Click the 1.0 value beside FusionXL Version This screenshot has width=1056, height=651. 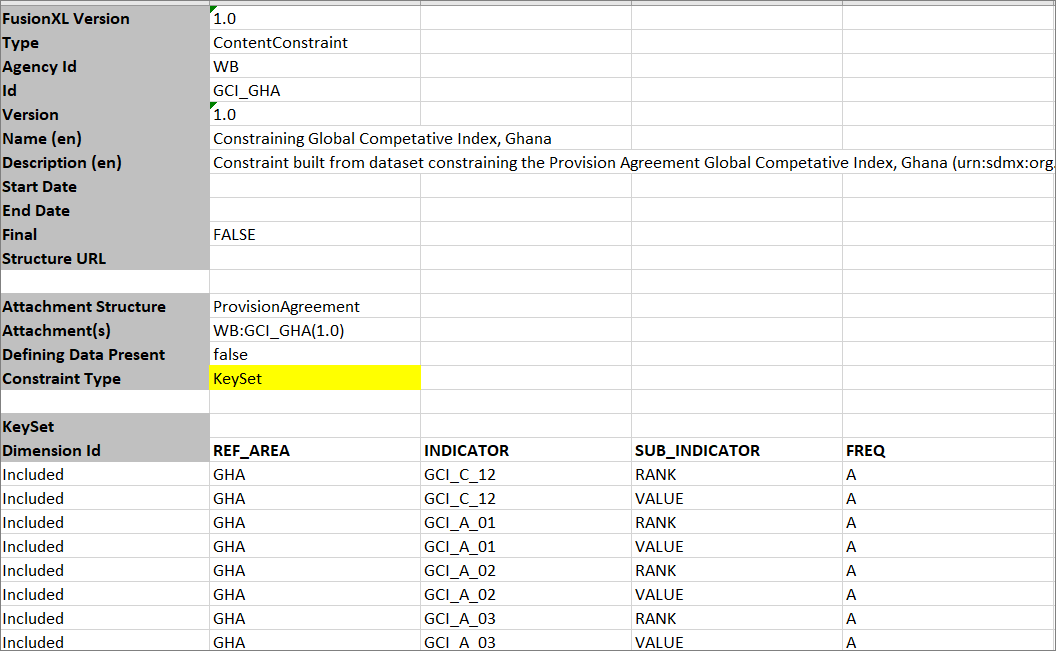coord(226,19)
